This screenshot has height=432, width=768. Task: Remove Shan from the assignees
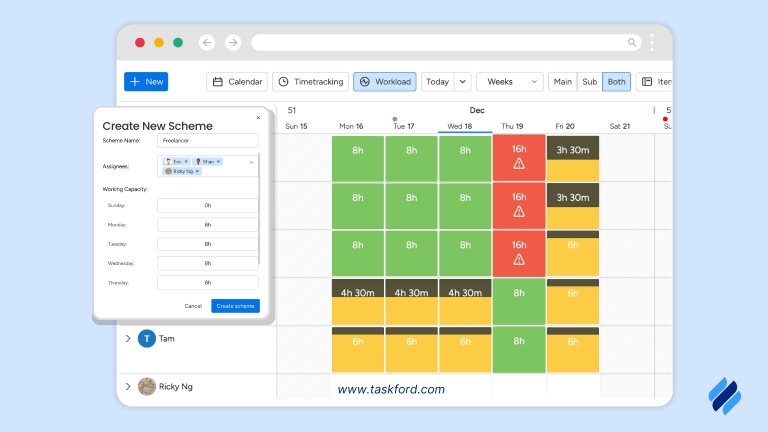[219, 161]
